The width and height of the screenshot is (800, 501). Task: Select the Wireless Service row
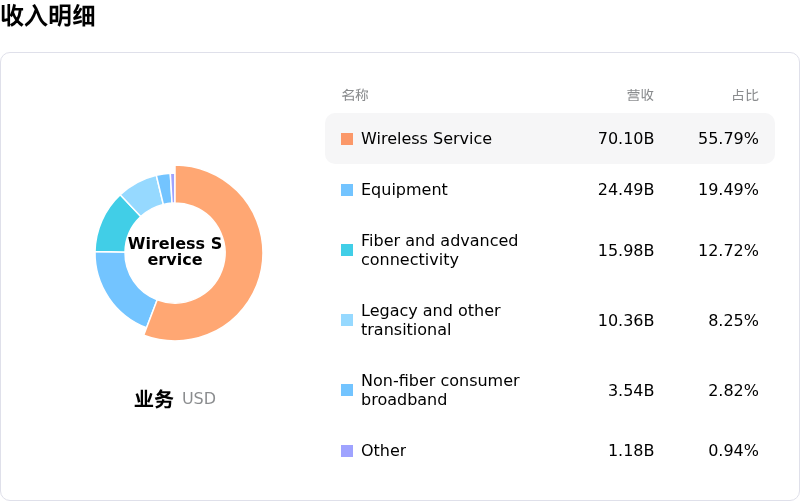(x=550, y=139)
